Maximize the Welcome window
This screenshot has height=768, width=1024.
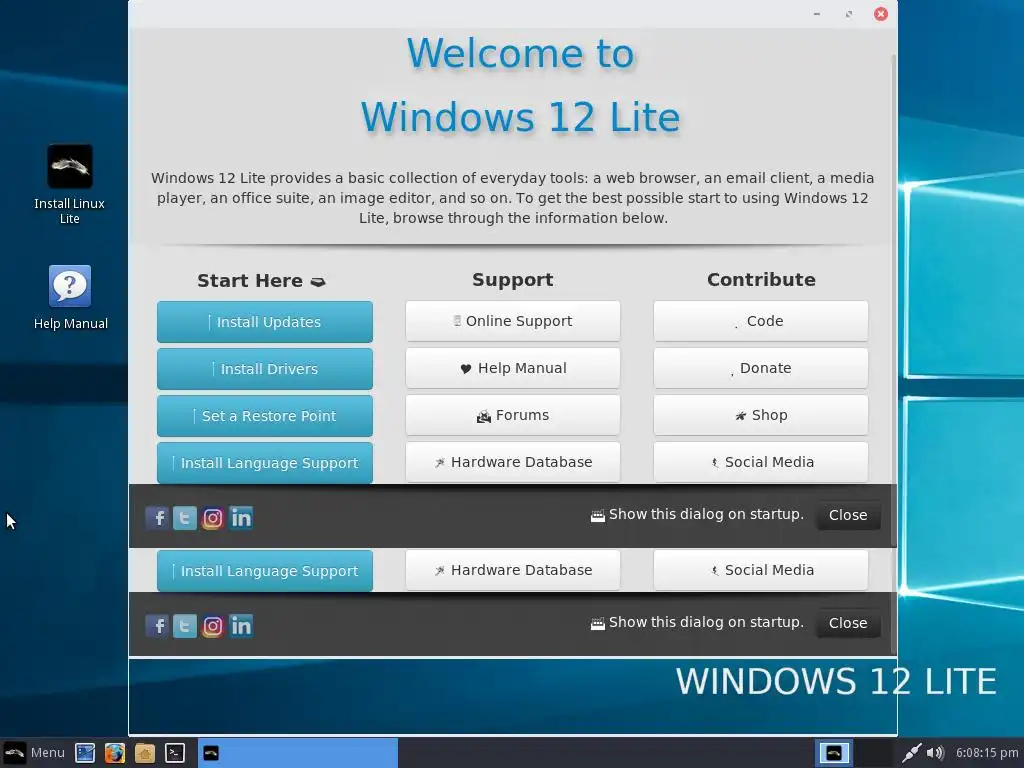click(848, 14)
